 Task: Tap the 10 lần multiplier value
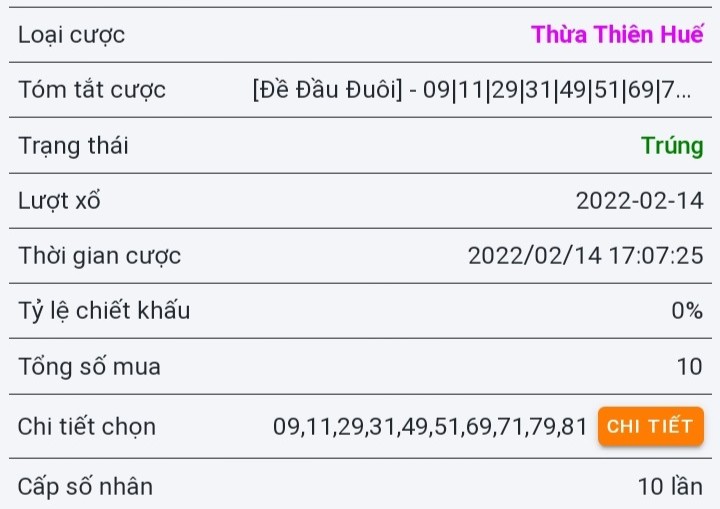pos(670,486)
